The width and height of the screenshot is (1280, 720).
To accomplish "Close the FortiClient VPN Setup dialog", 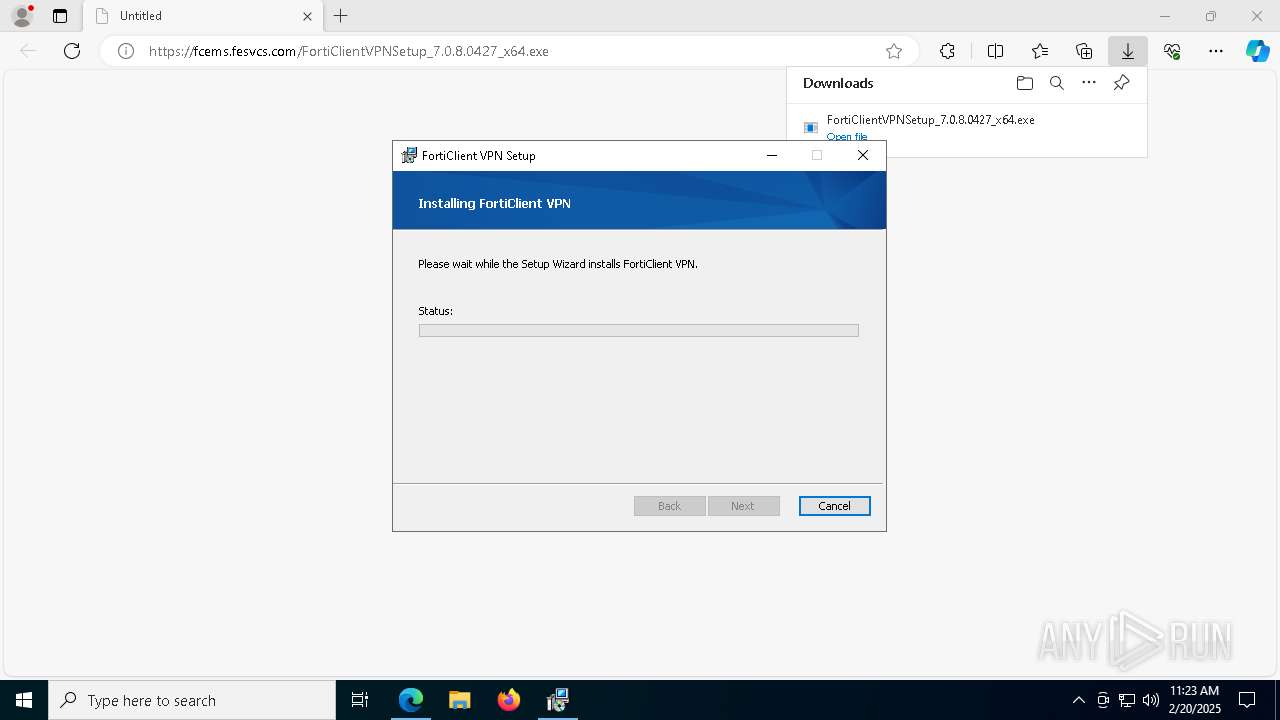I will tap(863, 155).
